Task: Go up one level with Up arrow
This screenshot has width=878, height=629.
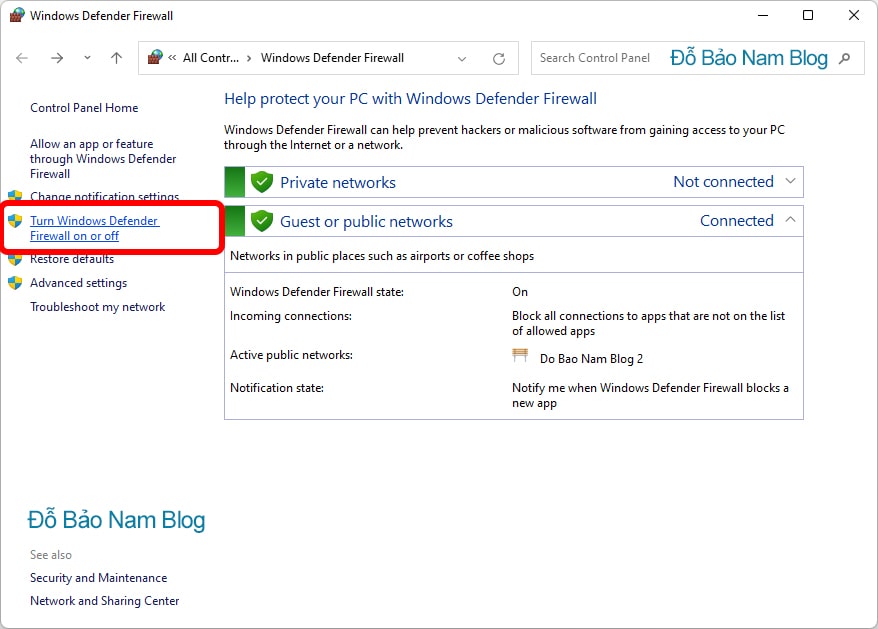Action: point(116,58)
